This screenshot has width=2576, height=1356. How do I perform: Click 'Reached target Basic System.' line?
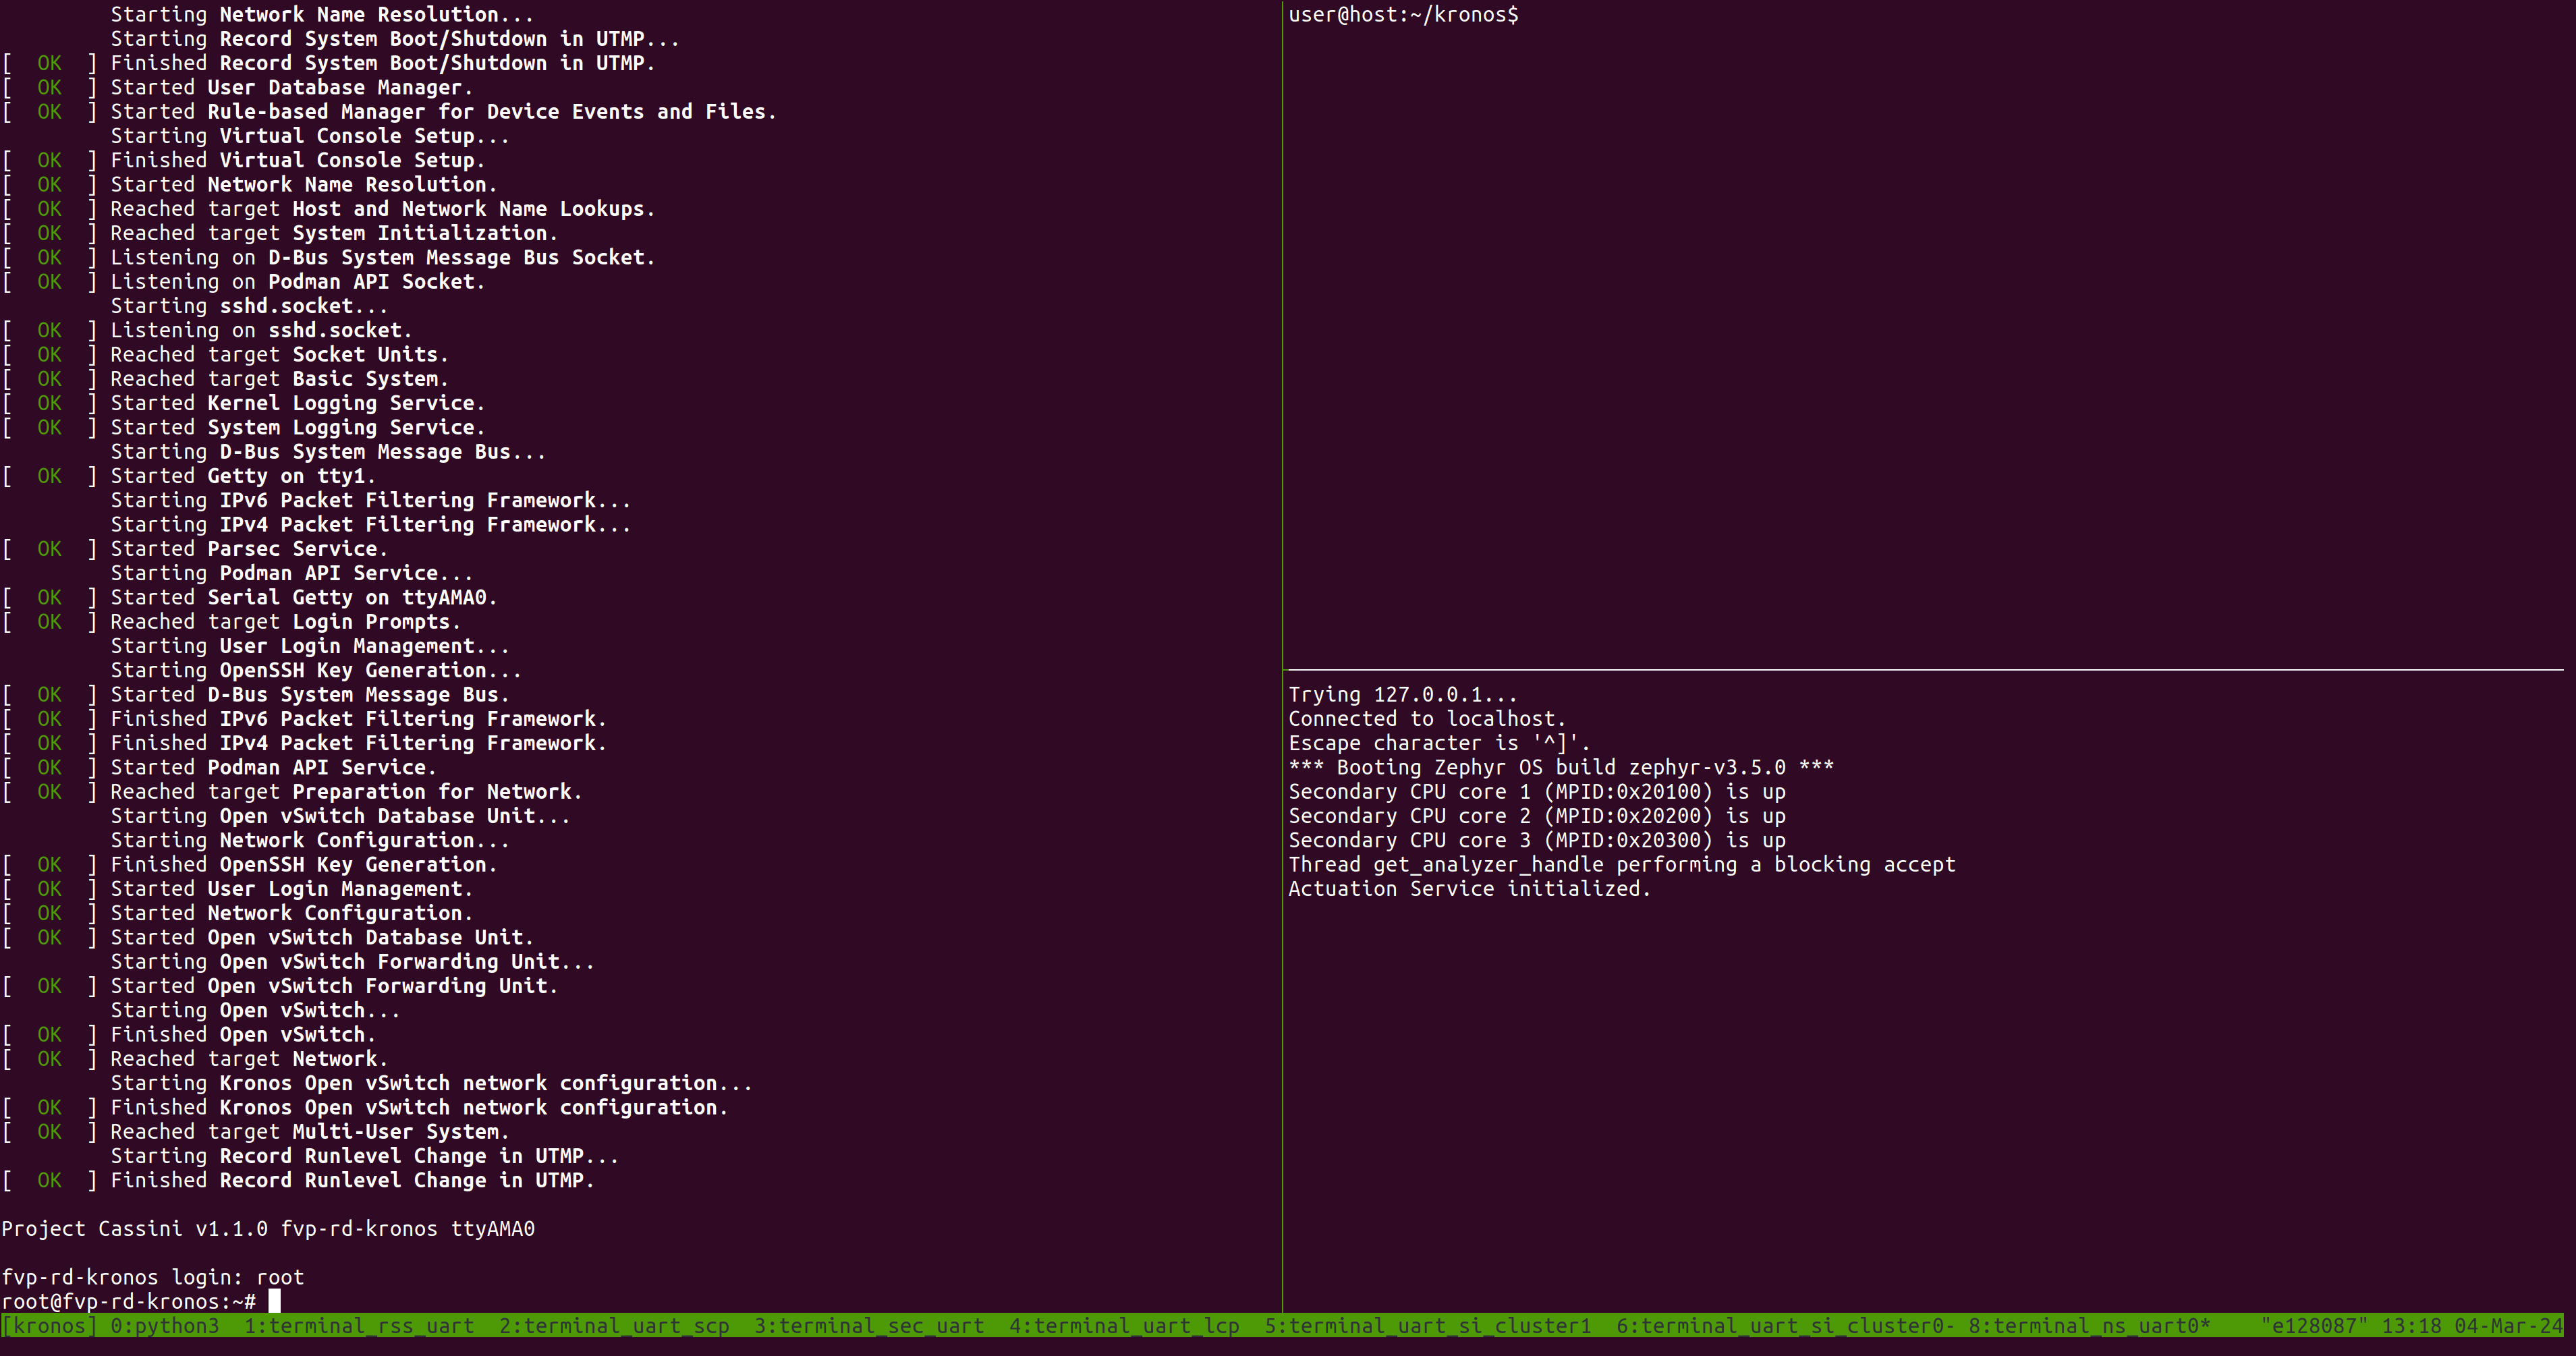click(279, 379)
